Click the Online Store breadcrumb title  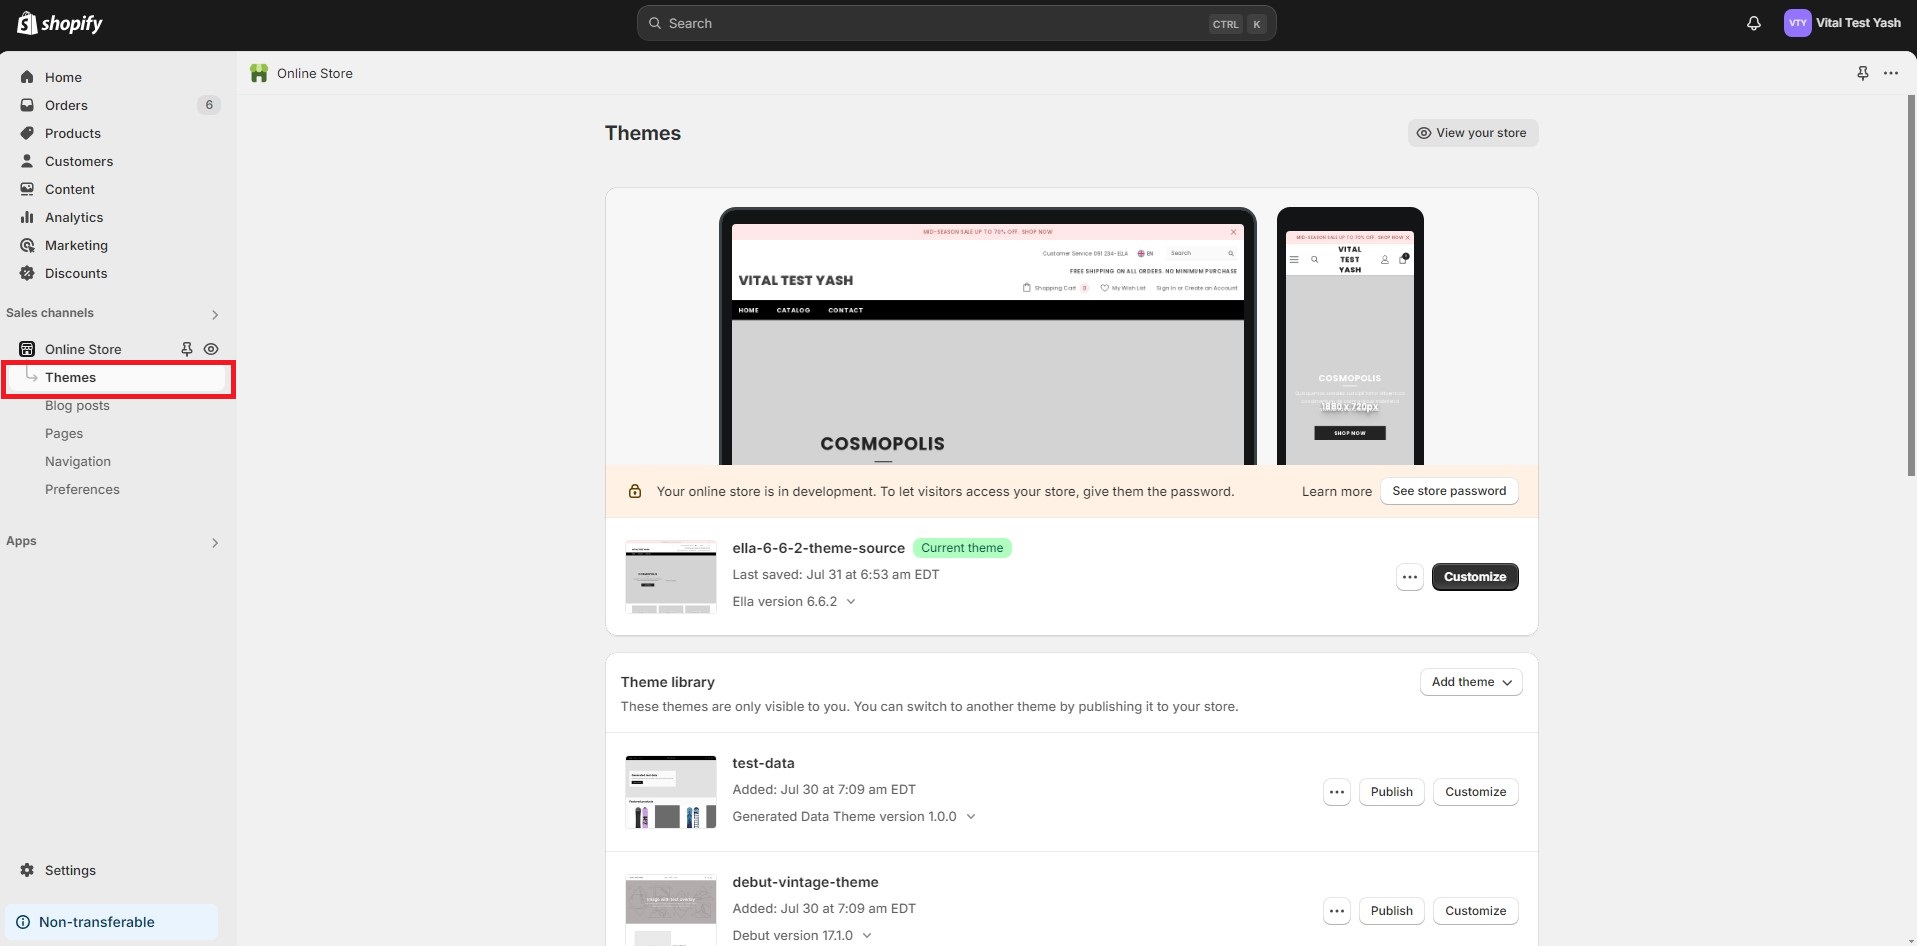click(x=315, y=73)
